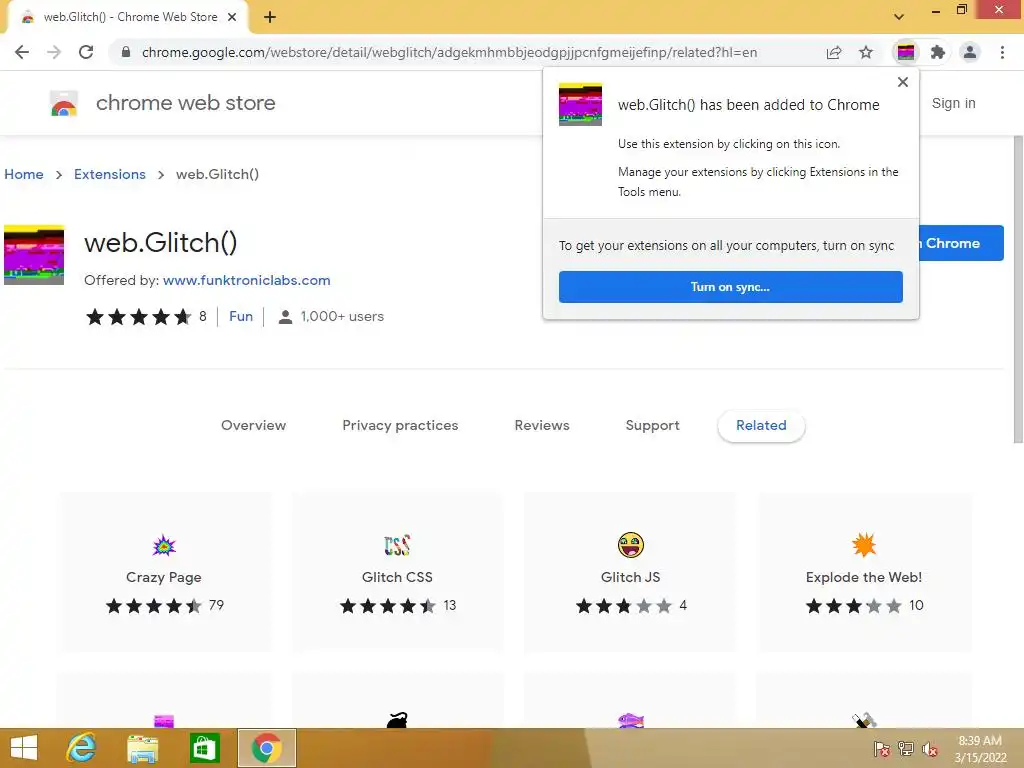Click Chrome icon in taskbar

point(266,748)
